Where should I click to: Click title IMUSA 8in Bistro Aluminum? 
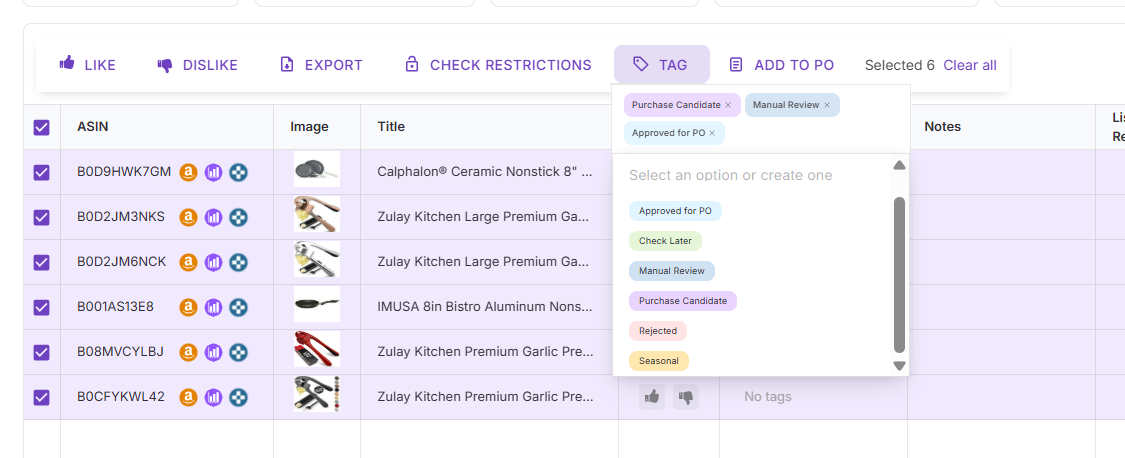click(x=485, y=307)
